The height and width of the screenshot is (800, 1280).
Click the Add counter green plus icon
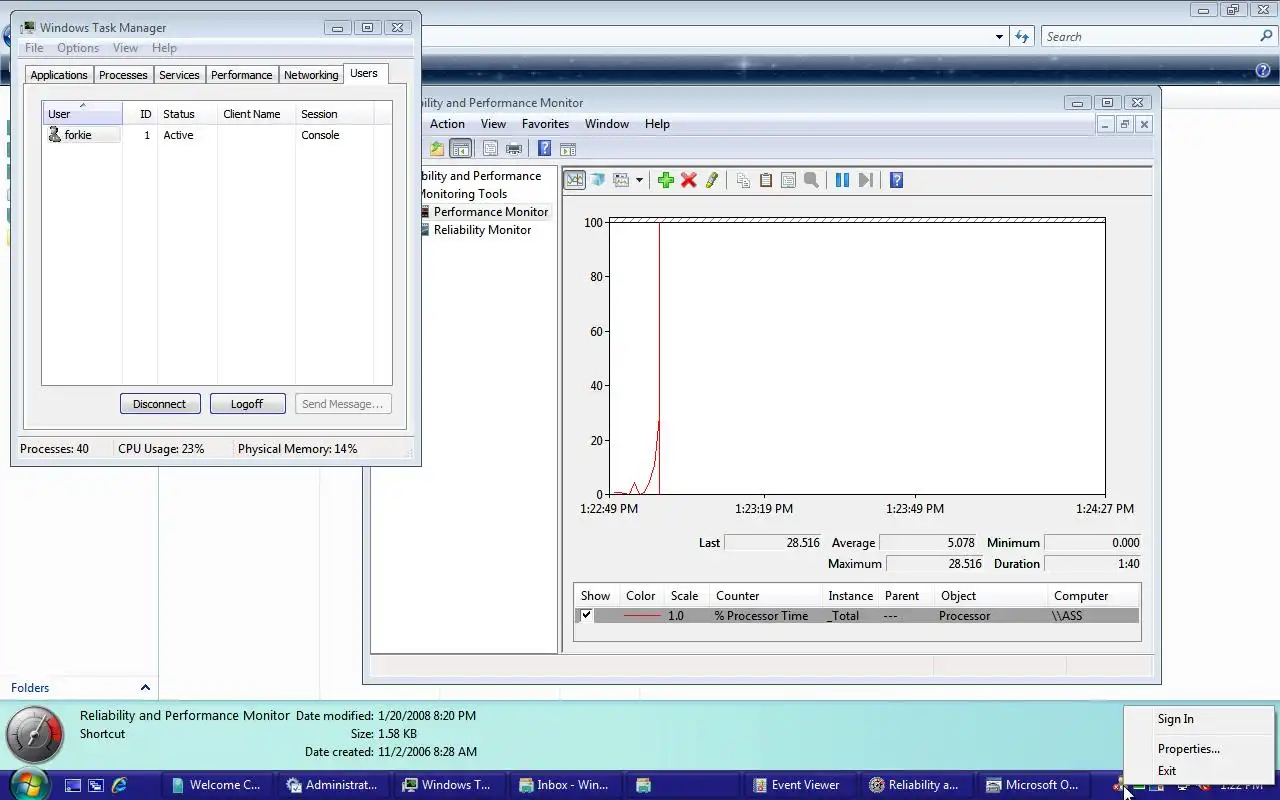(x=665, y=180)
